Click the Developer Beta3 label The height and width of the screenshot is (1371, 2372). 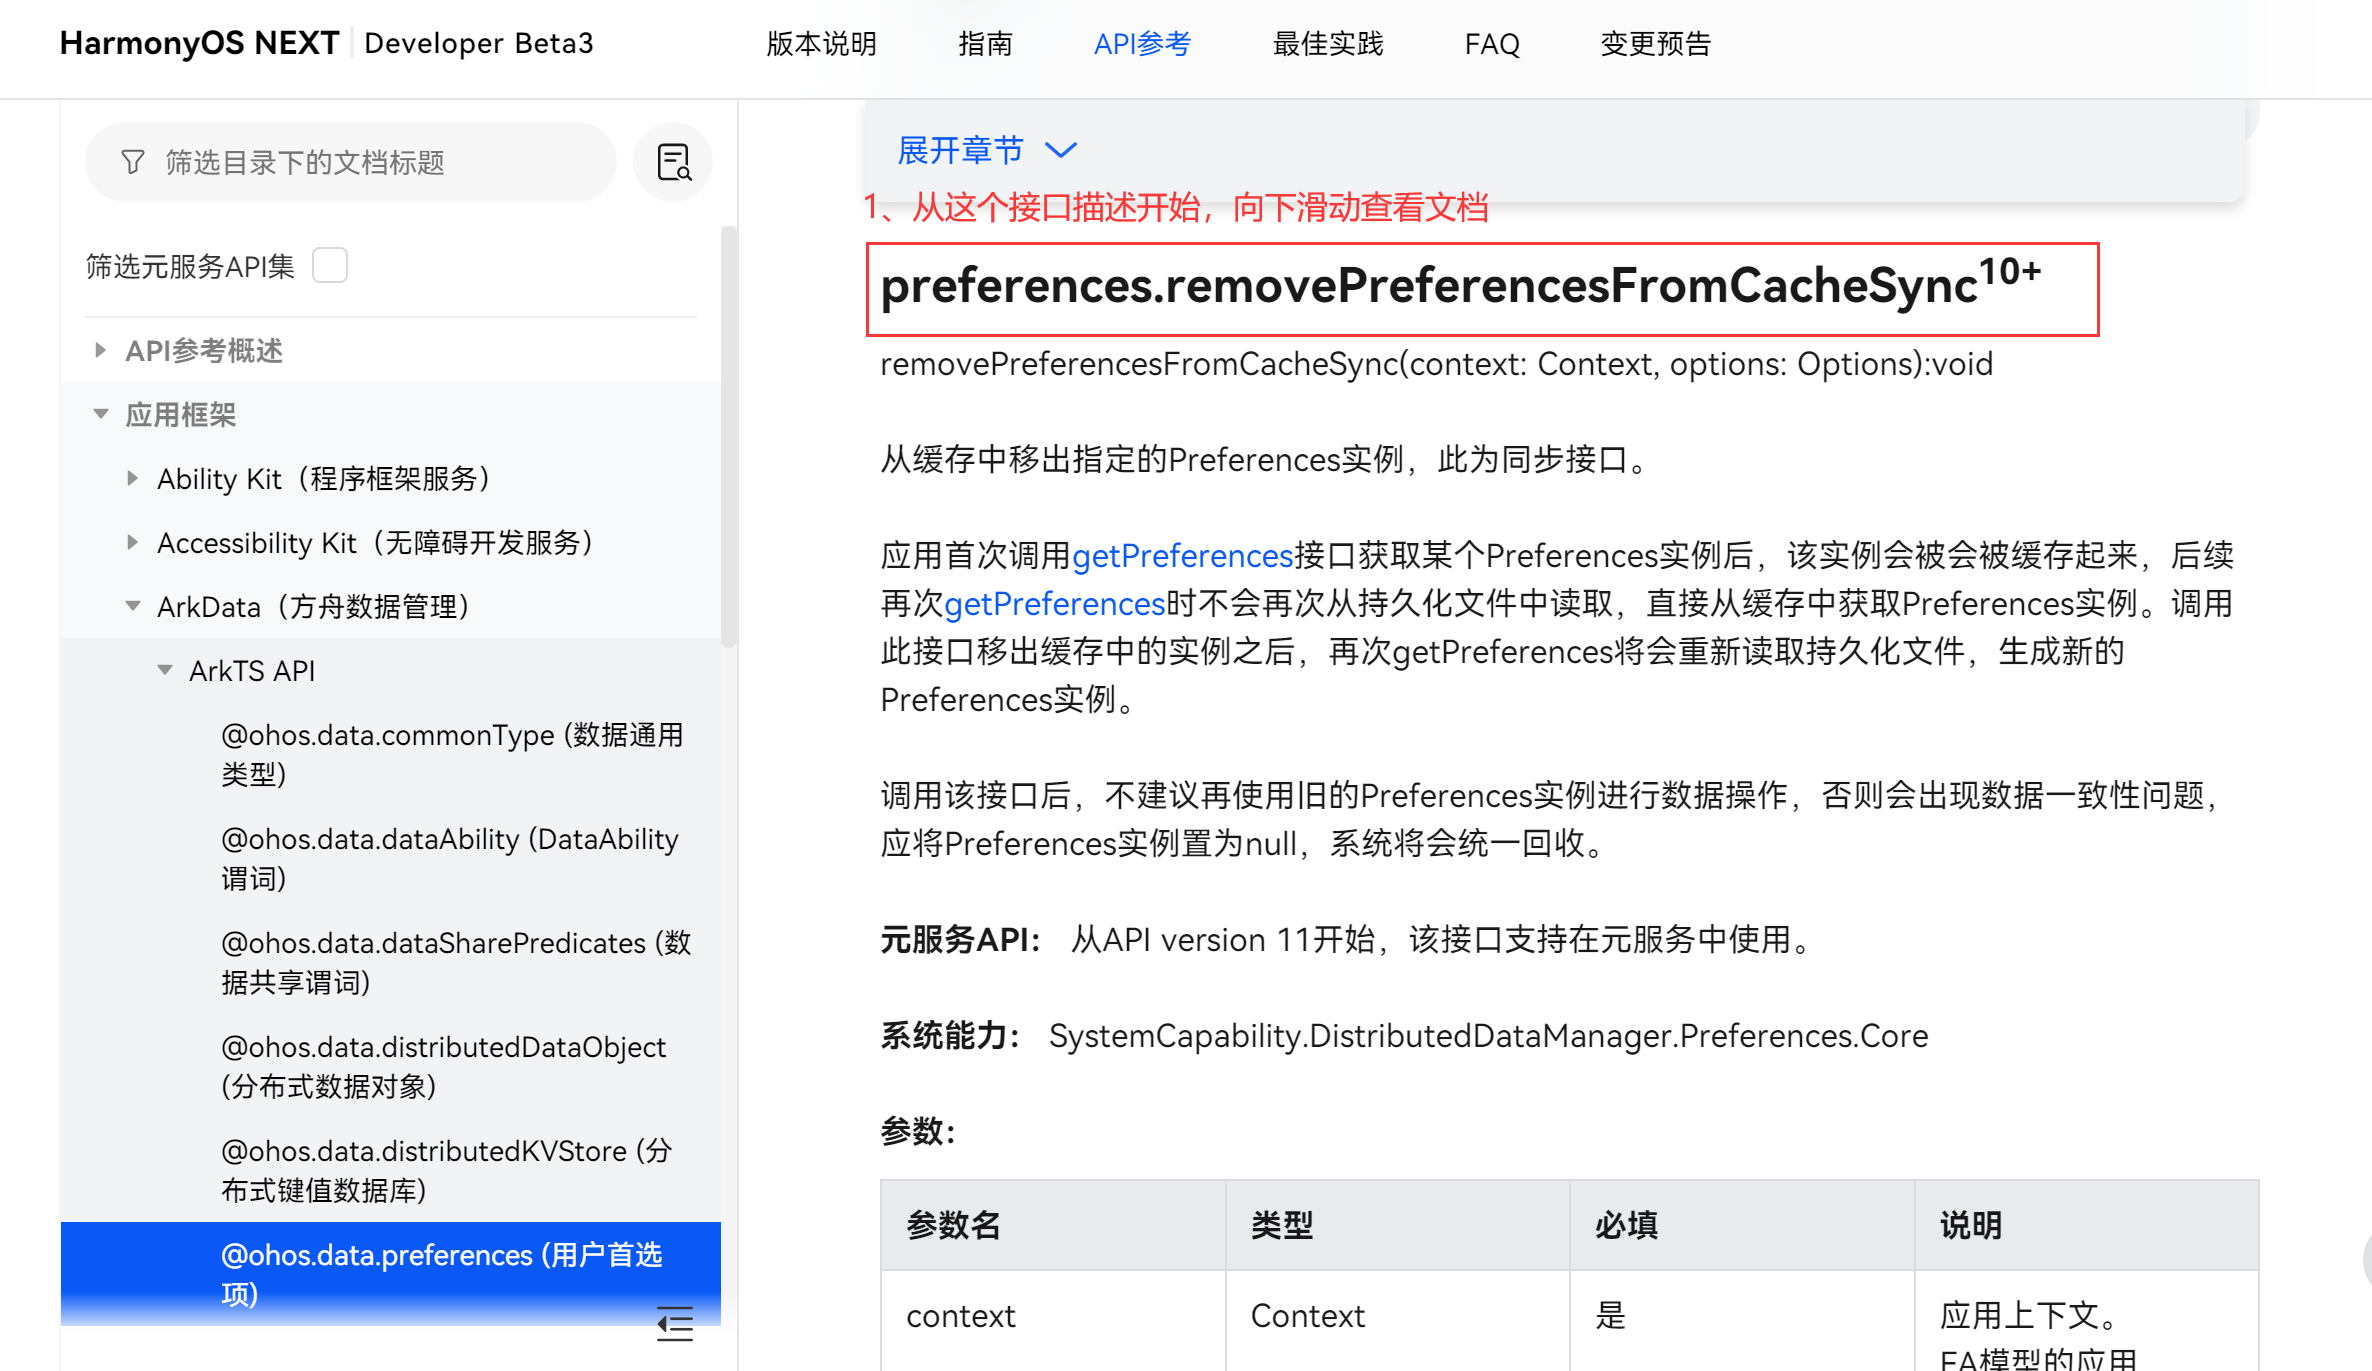tap(479, 43)
